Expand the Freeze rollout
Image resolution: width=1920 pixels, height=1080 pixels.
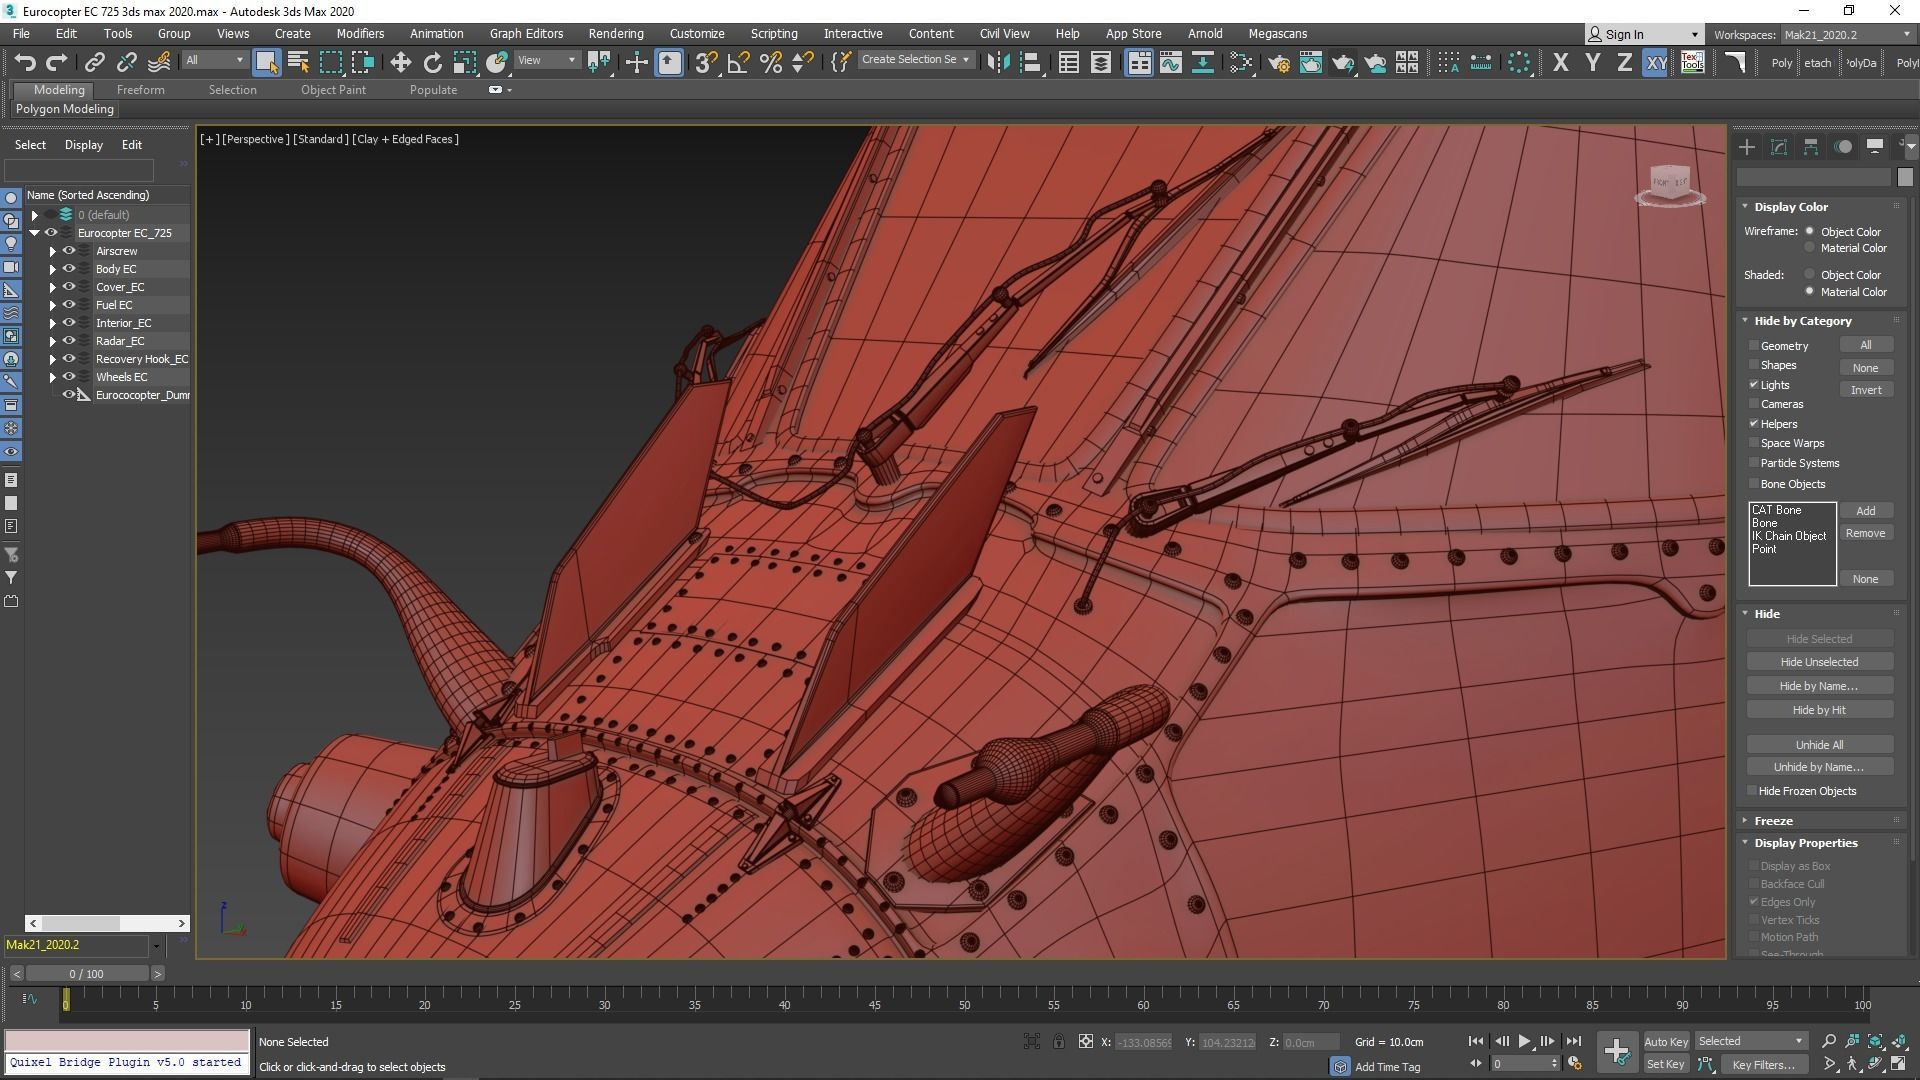coord(1773,821)
